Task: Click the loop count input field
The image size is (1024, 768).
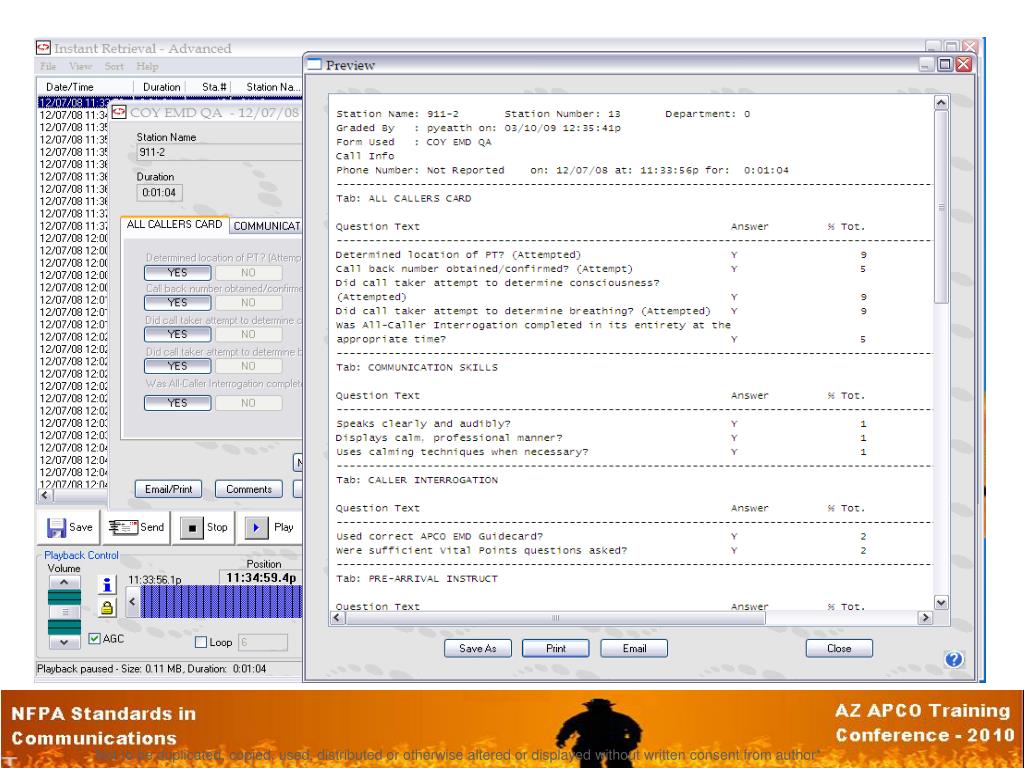Action: [x=263, y=643]
